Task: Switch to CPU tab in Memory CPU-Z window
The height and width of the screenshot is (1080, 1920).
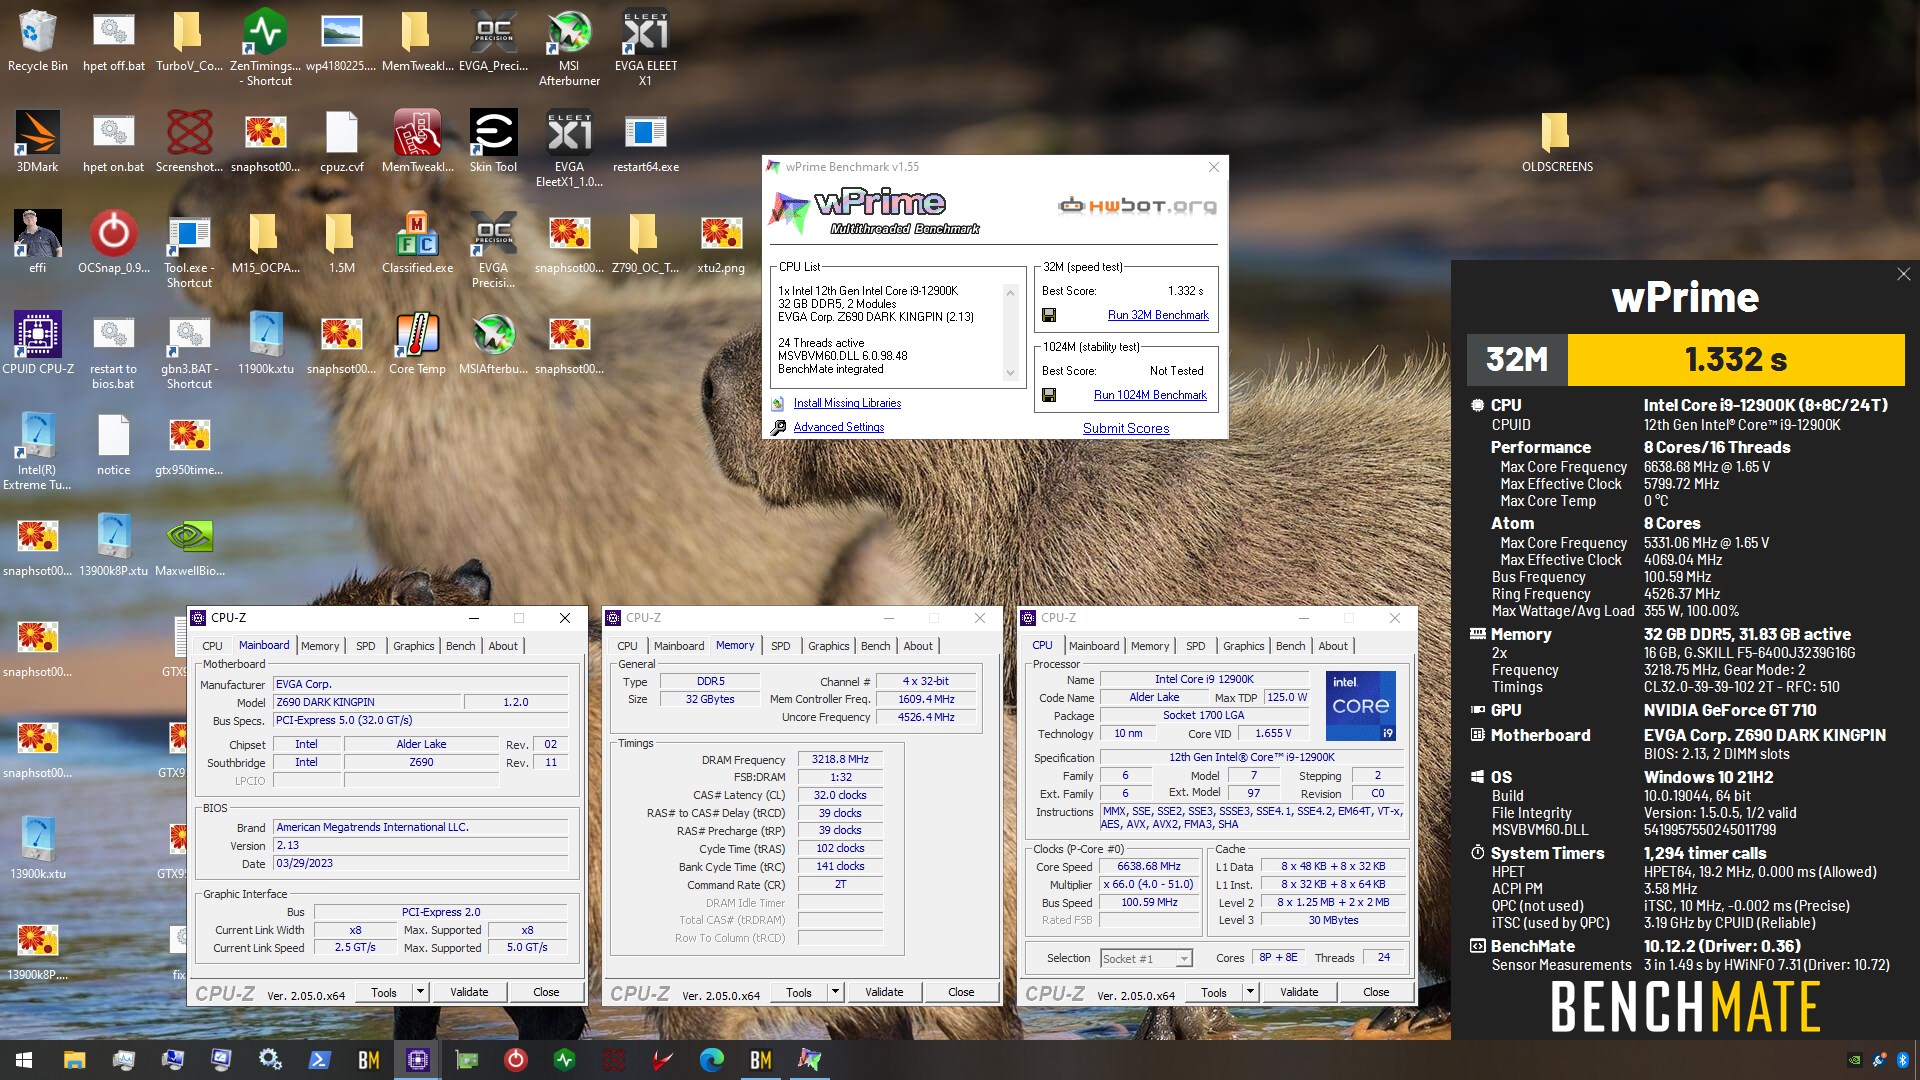Action: pos(627,646)
